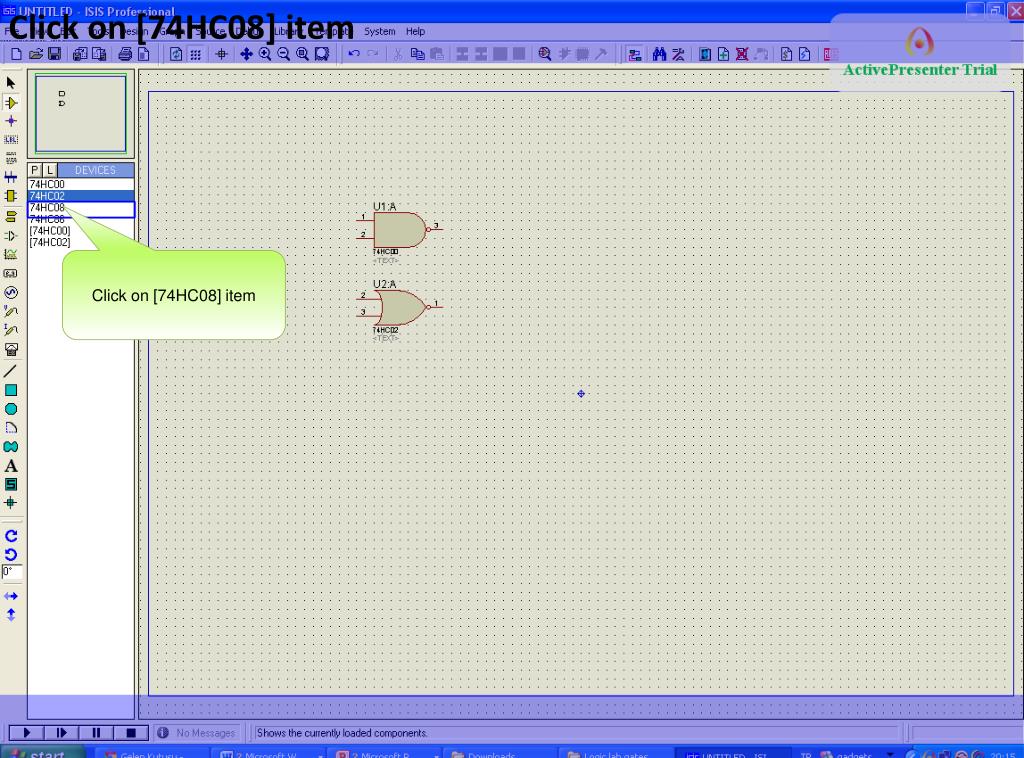Select the Tape Recorder tool
This screenshot has width=1024, height=758.
(10, 274)
